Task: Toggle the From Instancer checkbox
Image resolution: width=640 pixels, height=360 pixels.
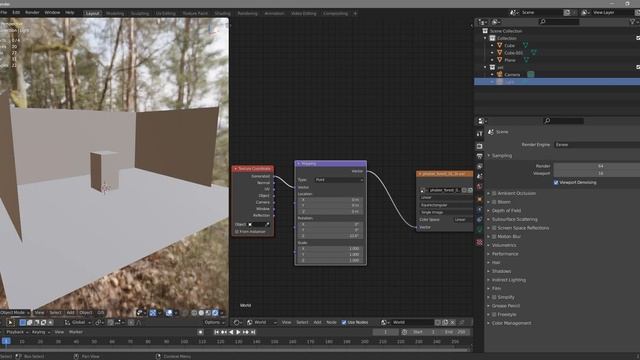Action: (237, 231)
